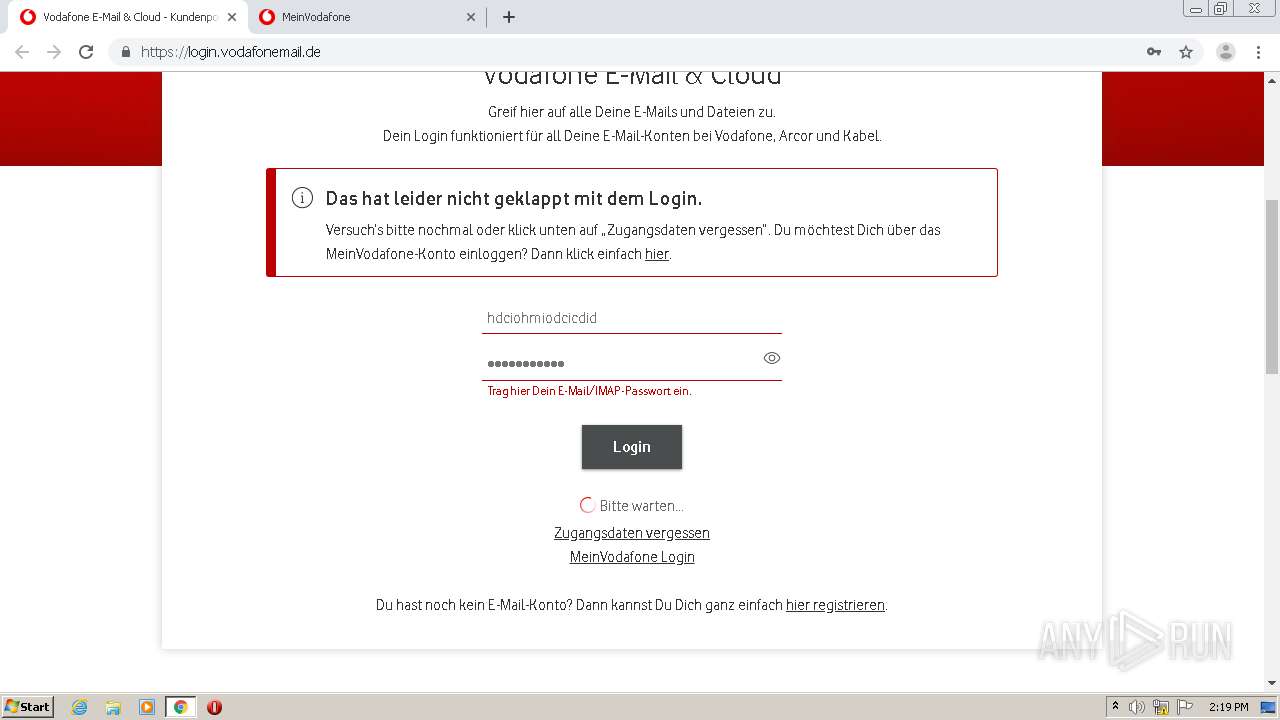Click the 'hier' link in error message
The image size is (1280, 720).
pos(656,254)
